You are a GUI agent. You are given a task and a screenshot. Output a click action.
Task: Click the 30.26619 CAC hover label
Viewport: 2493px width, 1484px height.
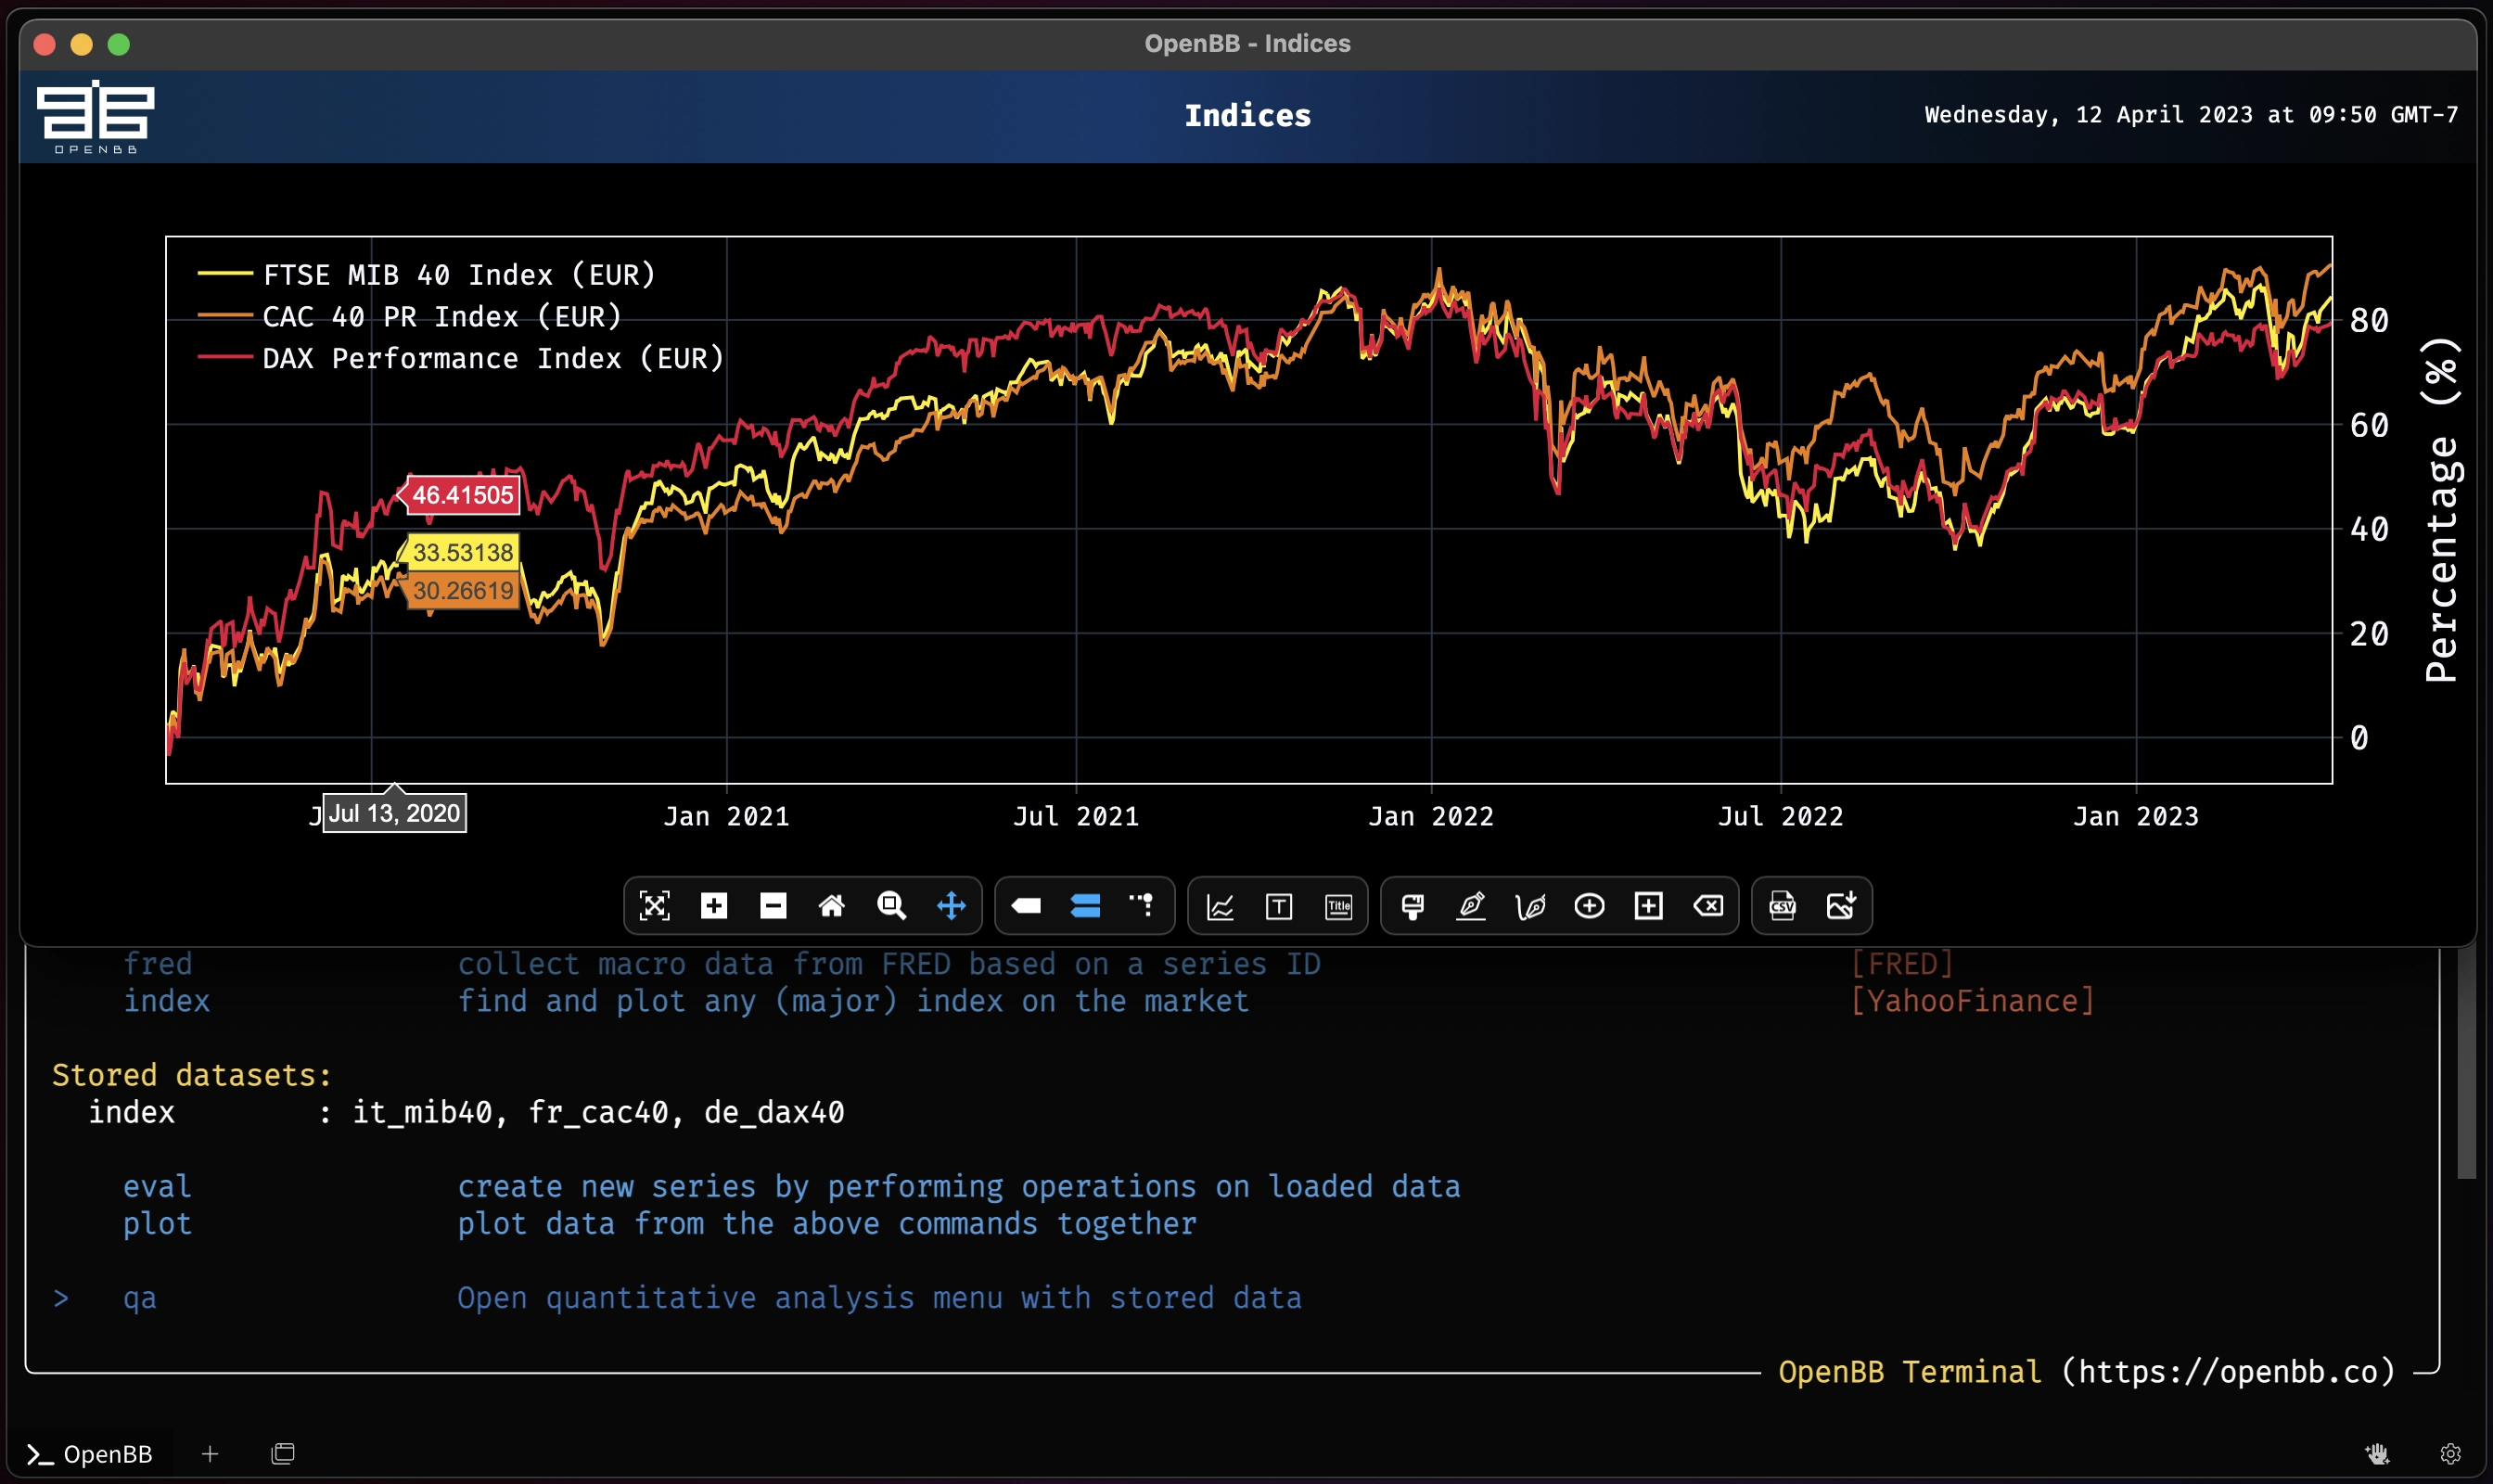[x=462, y=590]
